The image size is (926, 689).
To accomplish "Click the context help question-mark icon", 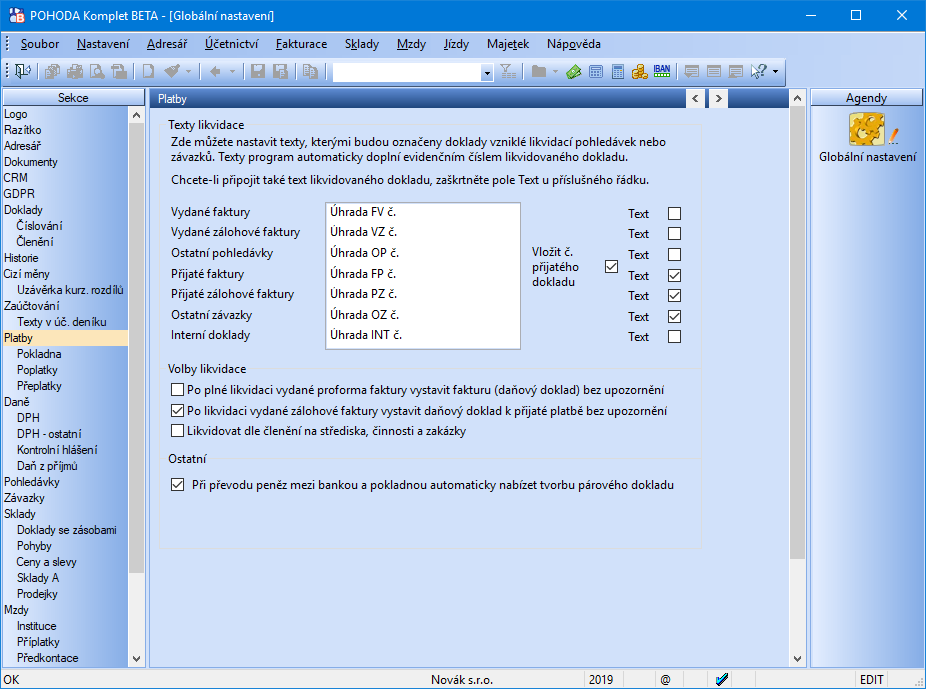I will coord(758,71).
